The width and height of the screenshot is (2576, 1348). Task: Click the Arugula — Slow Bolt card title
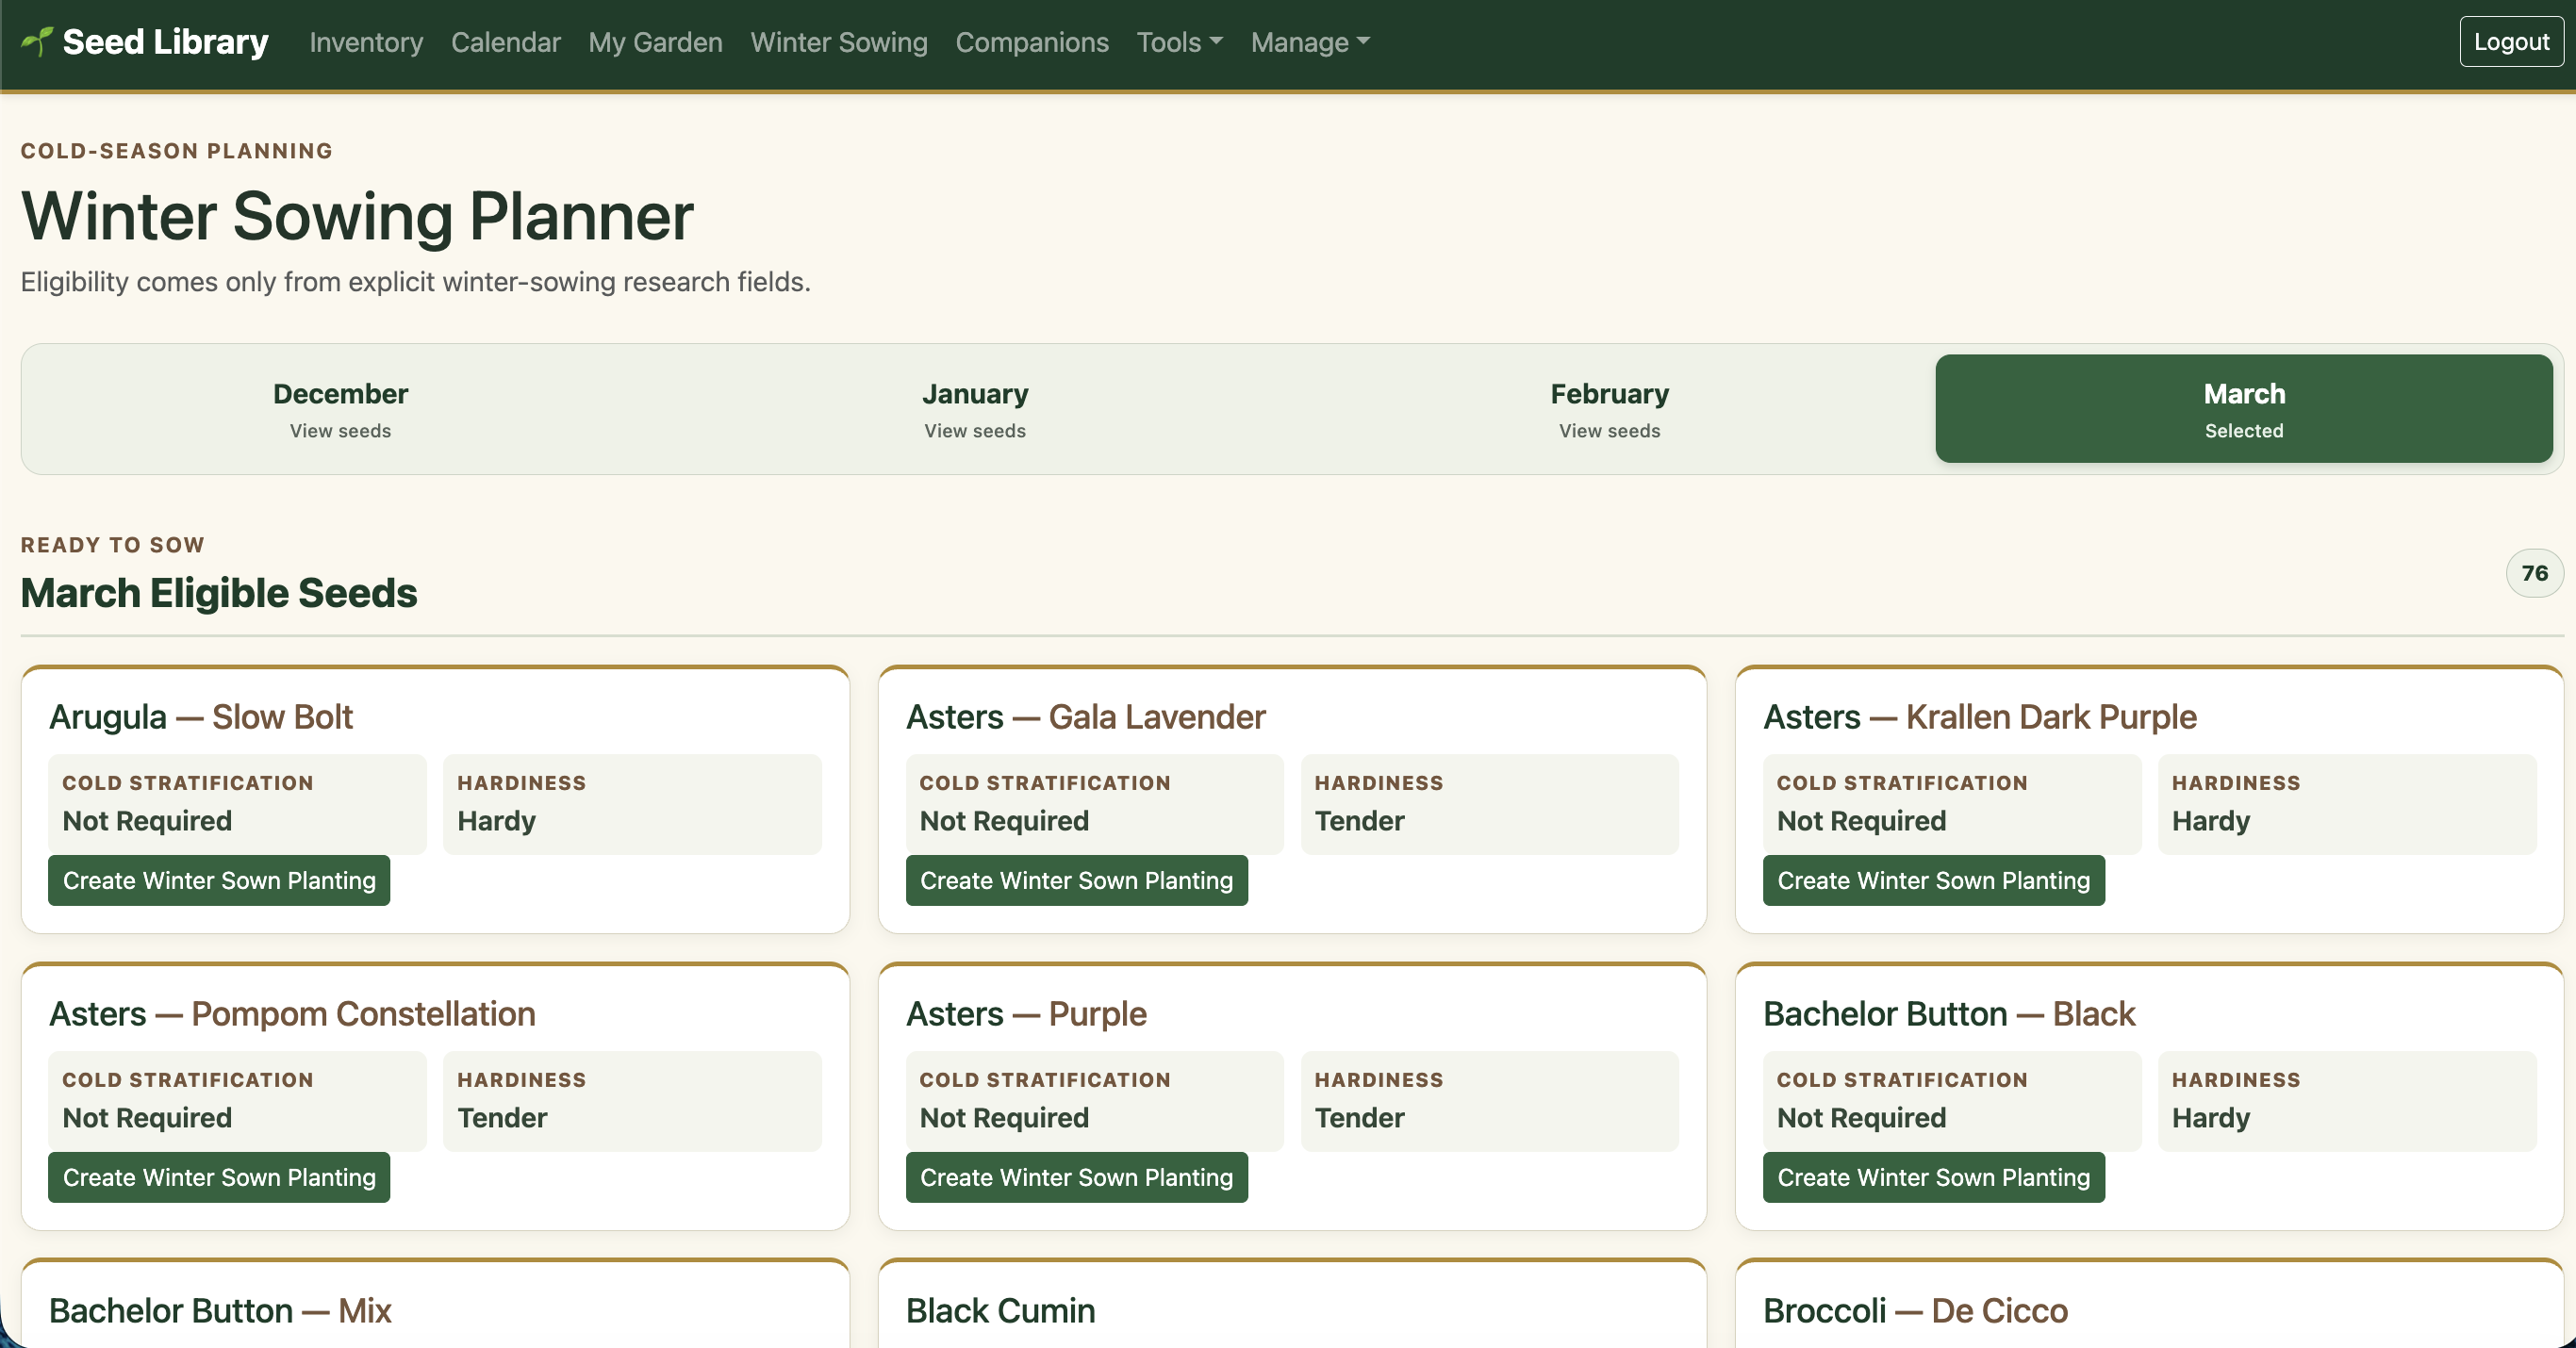(x=201, y=718)
